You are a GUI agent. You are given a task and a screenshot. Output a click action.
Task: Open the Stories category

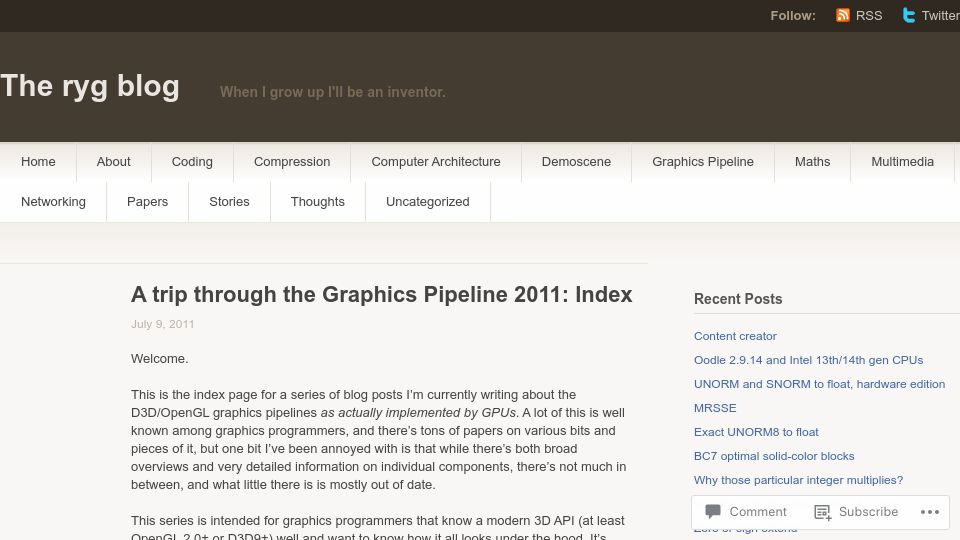pos(229,201)
